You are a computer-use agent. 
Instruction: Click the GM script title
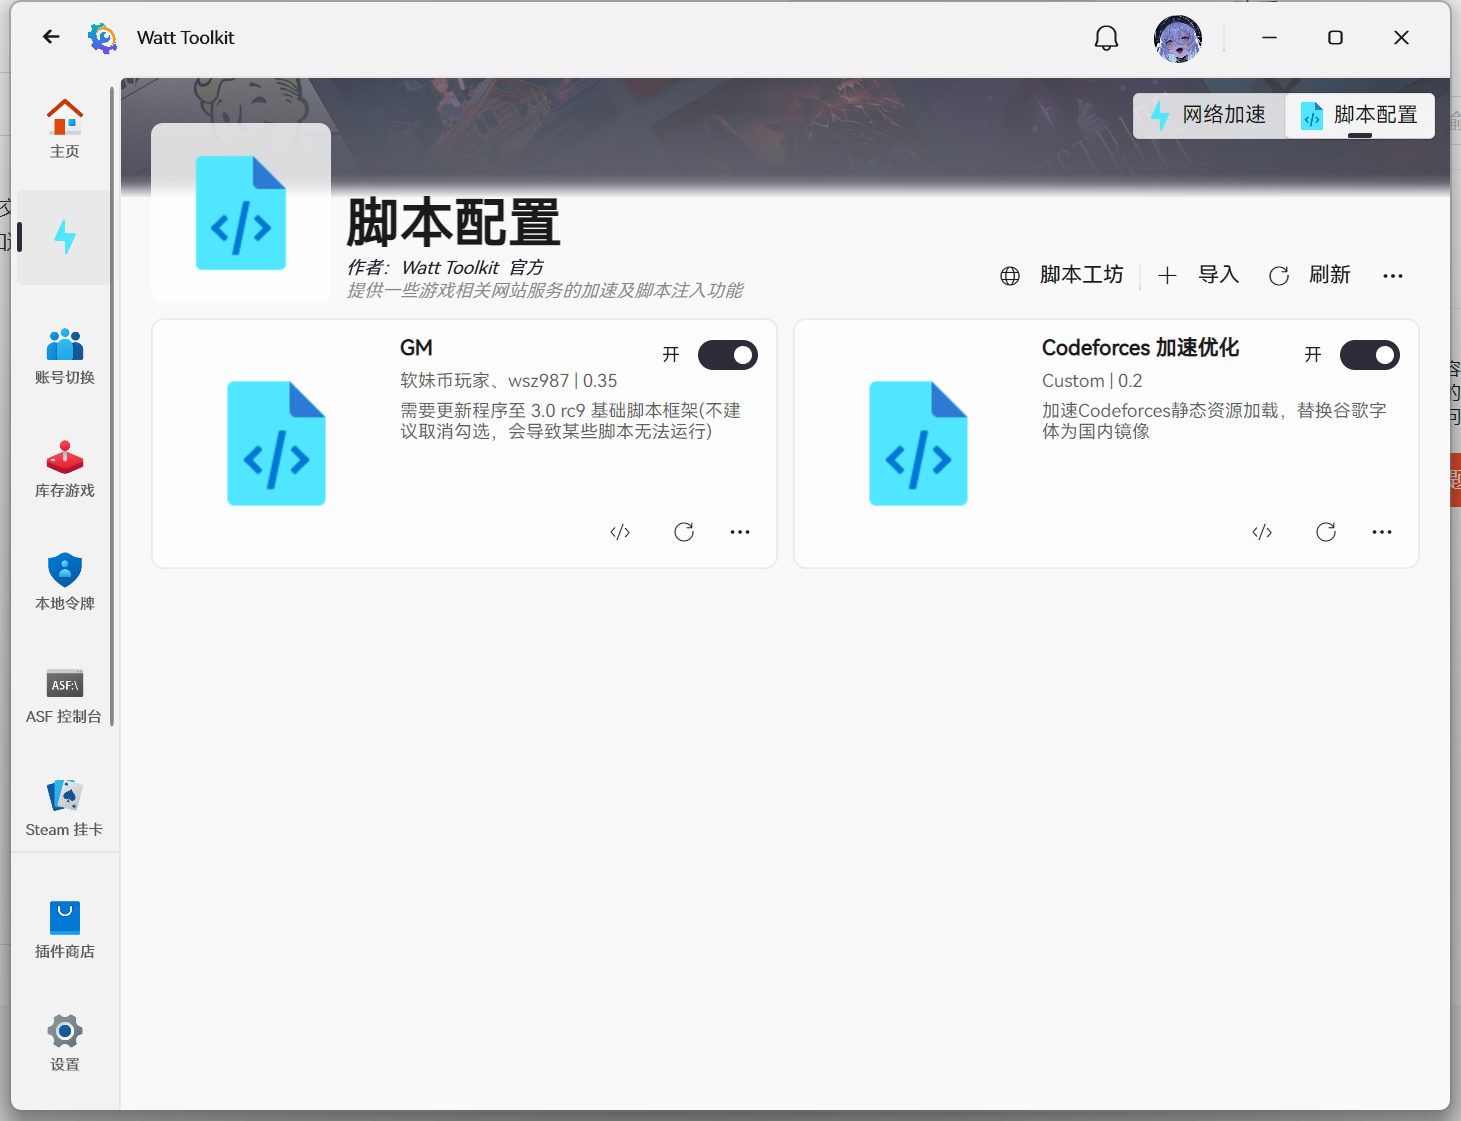pos(416,348)
